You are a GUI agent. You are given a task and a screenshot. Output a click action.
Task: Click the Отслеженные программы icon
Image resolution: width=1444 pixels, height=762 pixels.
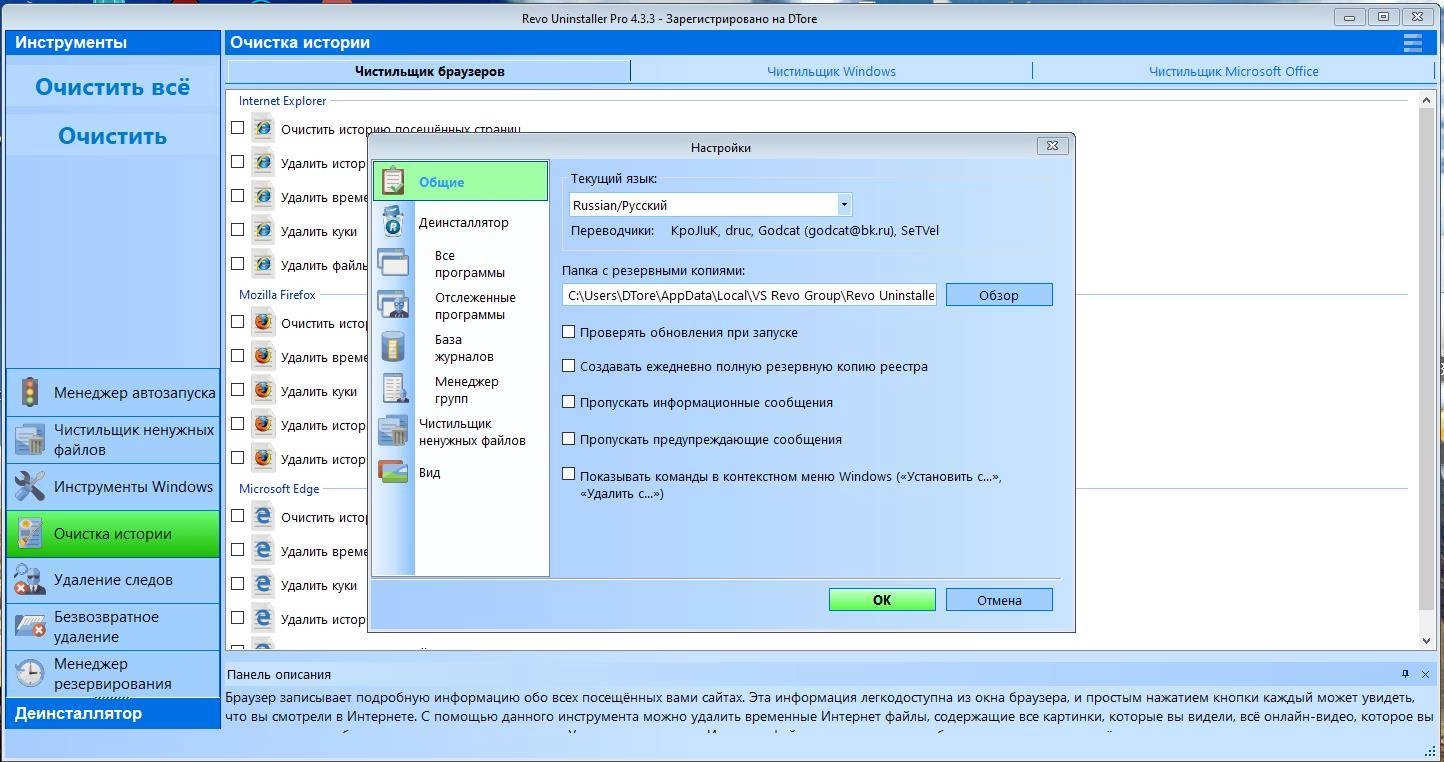pyautogui.click(x=393, y=305)
